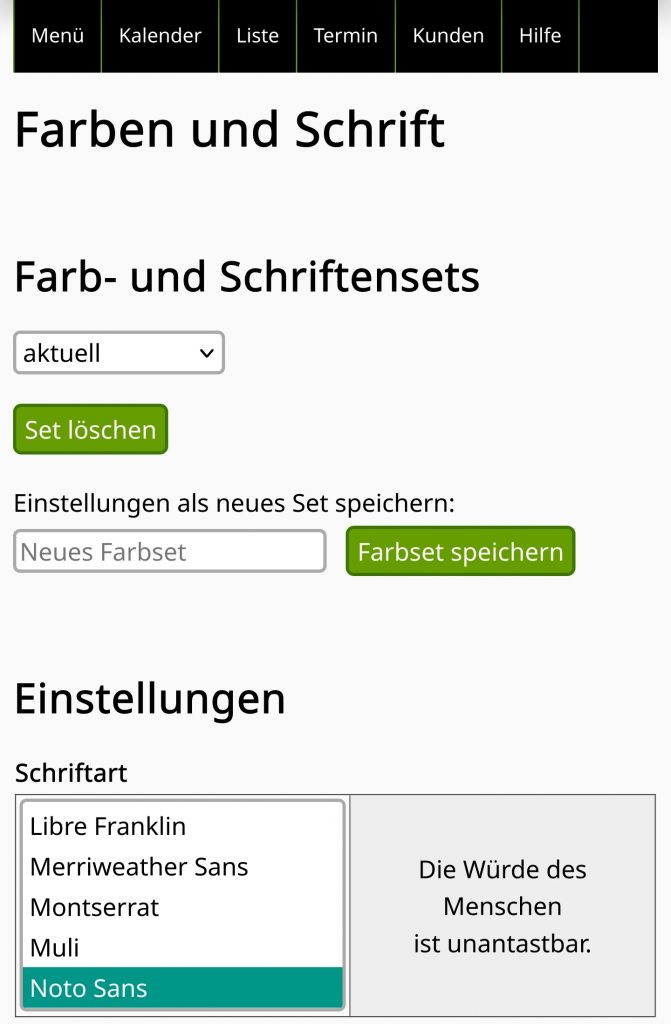The image size is (671, 1024).
Task: Select the Merriweather Sans font
Action: (x=139, y=867)
